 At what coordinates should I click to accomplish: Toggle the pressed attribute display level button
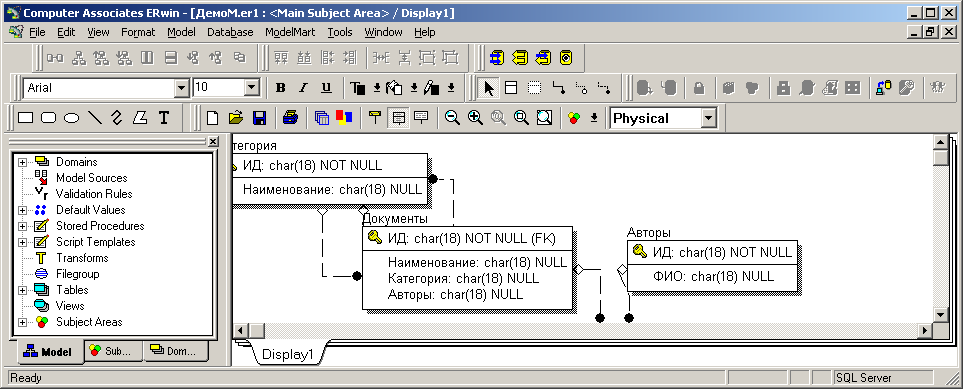(x=399, y=117)
